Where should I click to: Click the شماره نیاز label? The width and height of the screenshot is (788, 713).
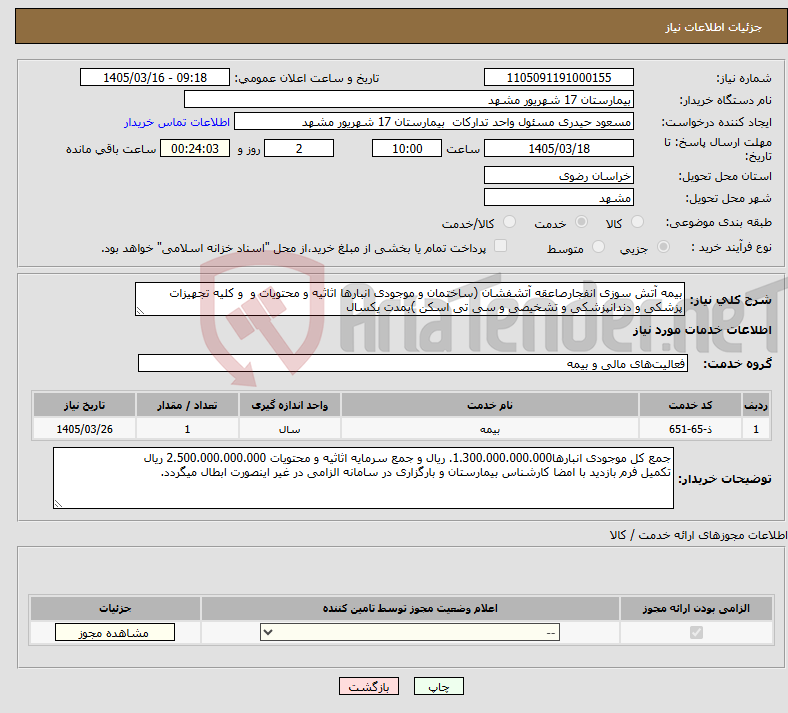coord(744,78)
